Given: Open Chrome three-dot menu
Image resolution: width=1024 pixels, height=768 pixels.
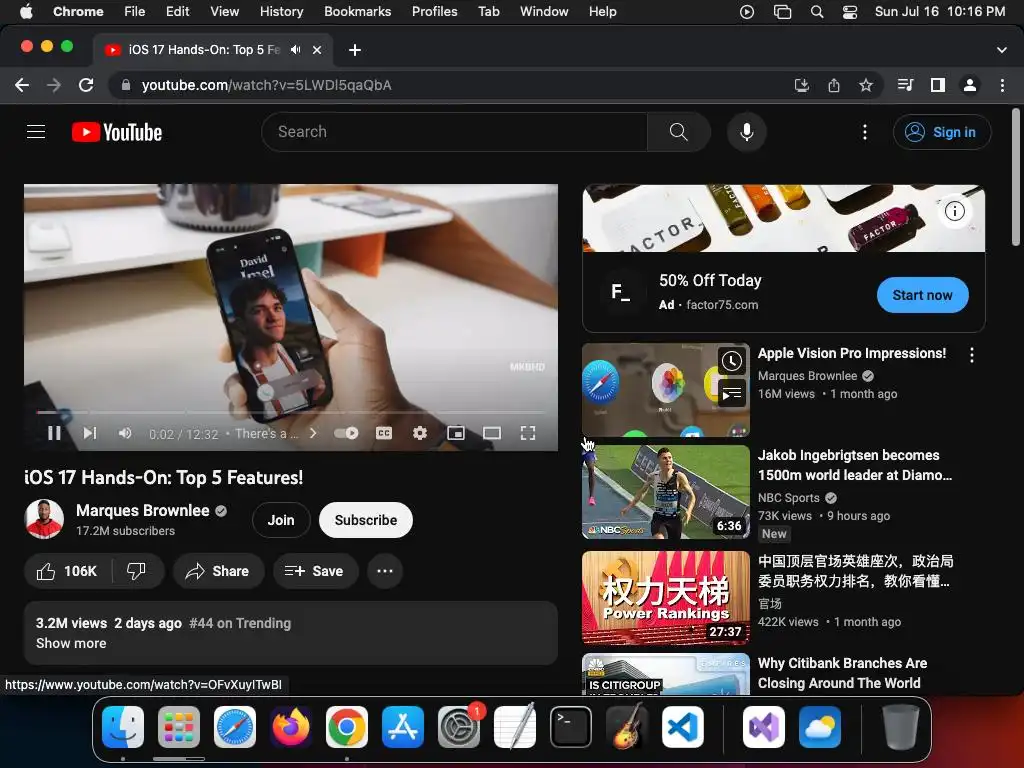Looking at the screenshot, I should (x=1002, y=85).
